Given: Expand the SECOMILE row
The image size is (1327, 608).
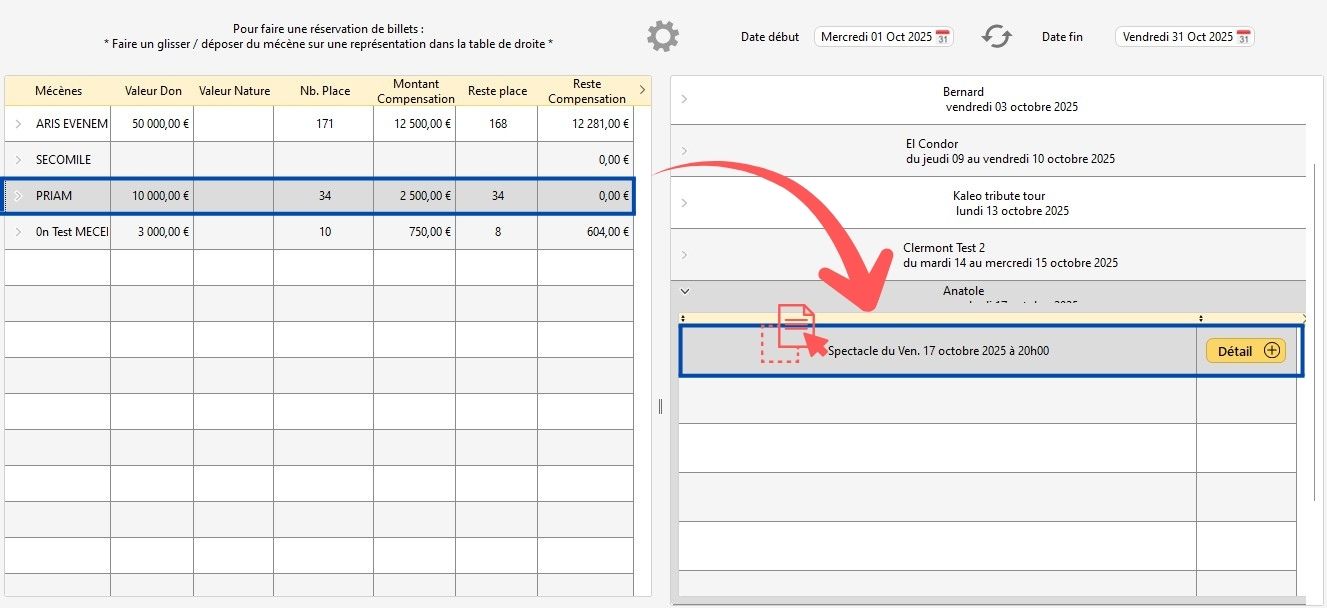Looking at the screenshot, I should point(18,160).
